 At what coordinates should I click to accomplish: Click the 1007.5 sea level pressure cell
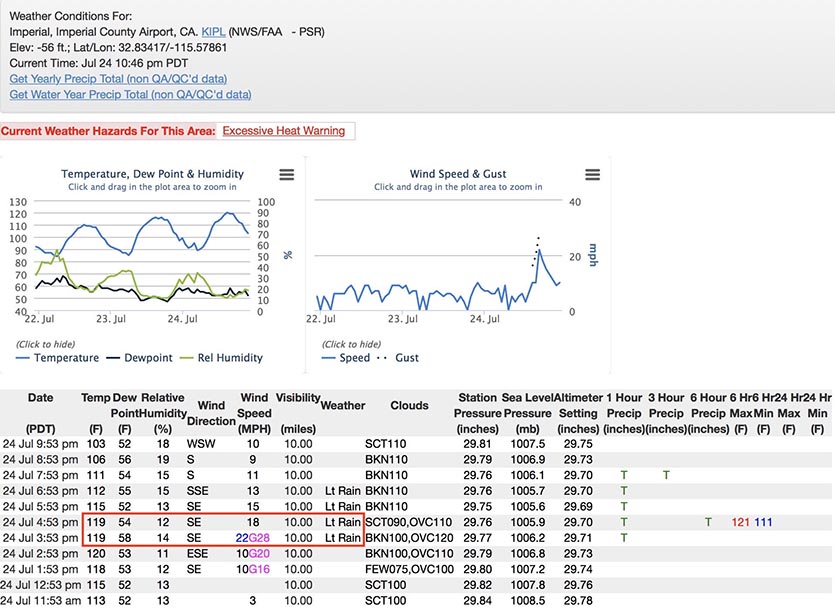pyautogui.click(x=527, y=444)
